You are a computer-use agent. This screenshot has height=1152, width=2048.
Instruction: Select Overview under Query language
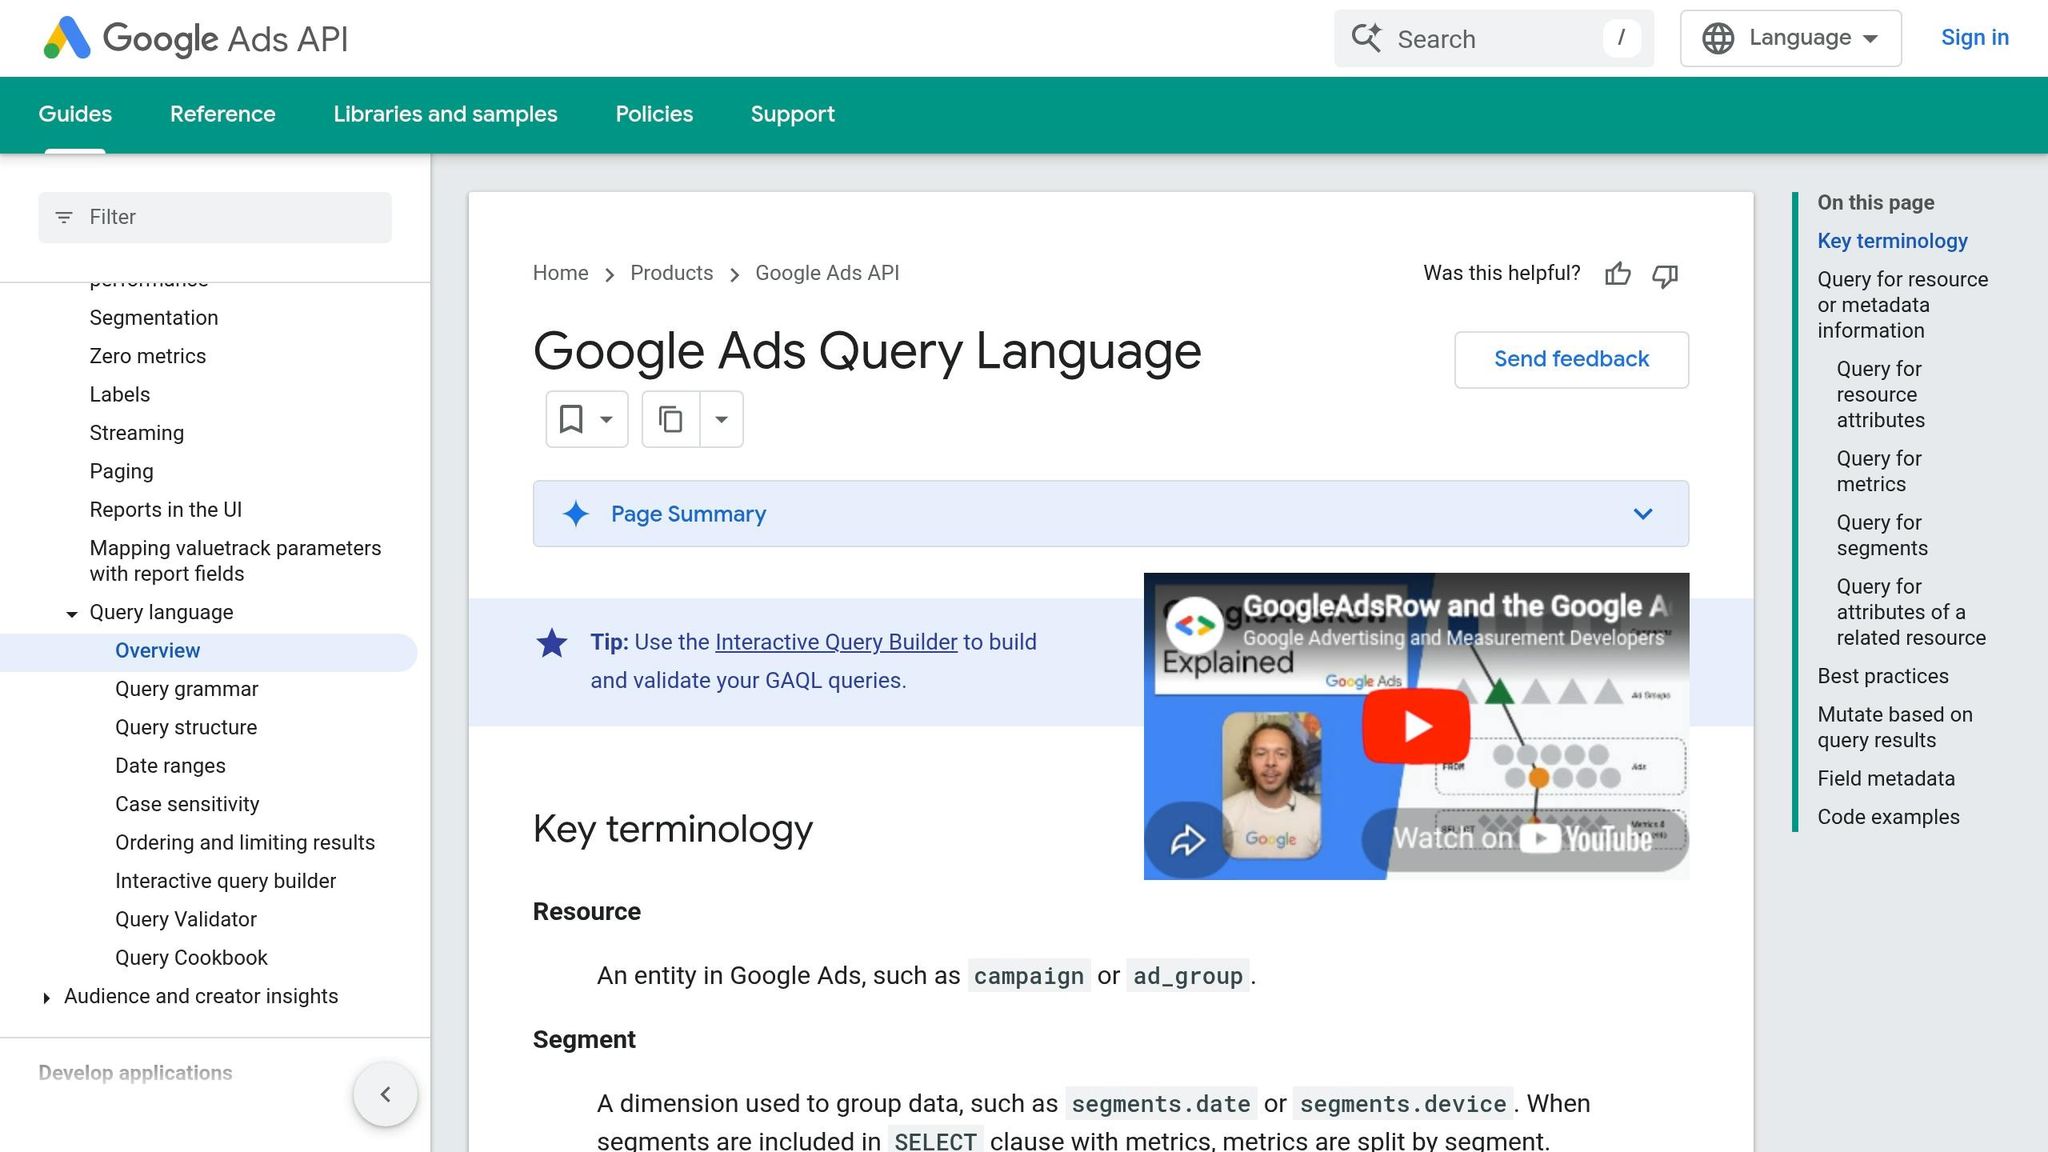(158, 651)
